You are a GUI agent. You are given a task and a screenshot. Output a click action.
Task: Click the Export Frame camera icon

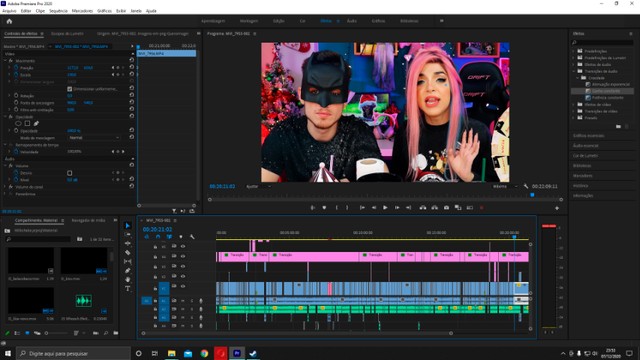click(446, 208)
